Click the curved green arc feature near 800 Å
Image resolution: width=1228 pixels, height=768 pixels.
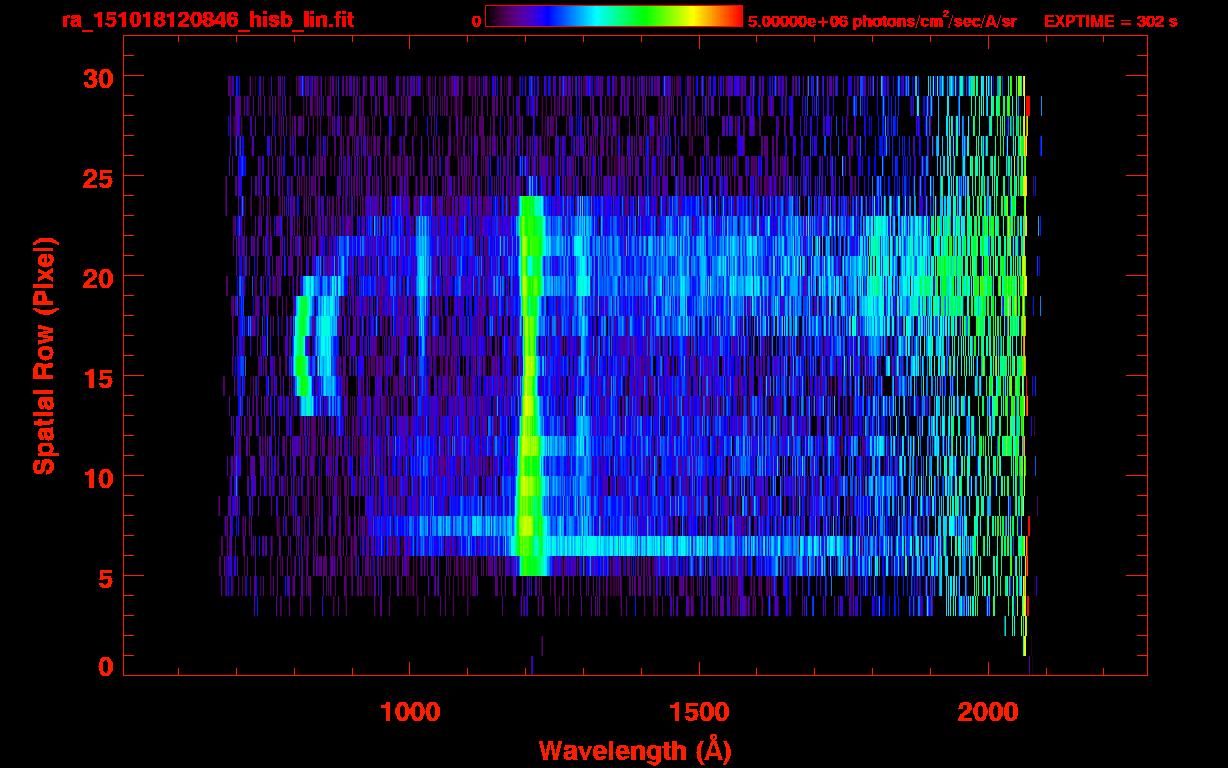(x=301, y=346)
